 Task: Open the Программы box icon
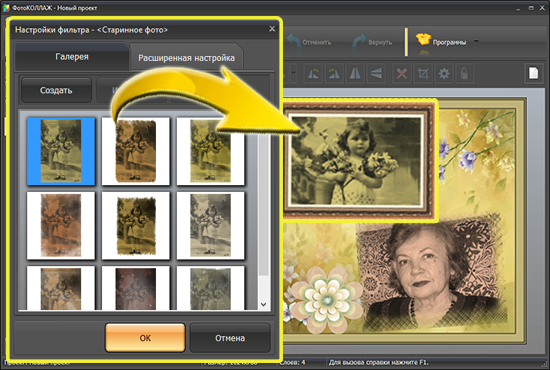[x=423, y=39]
